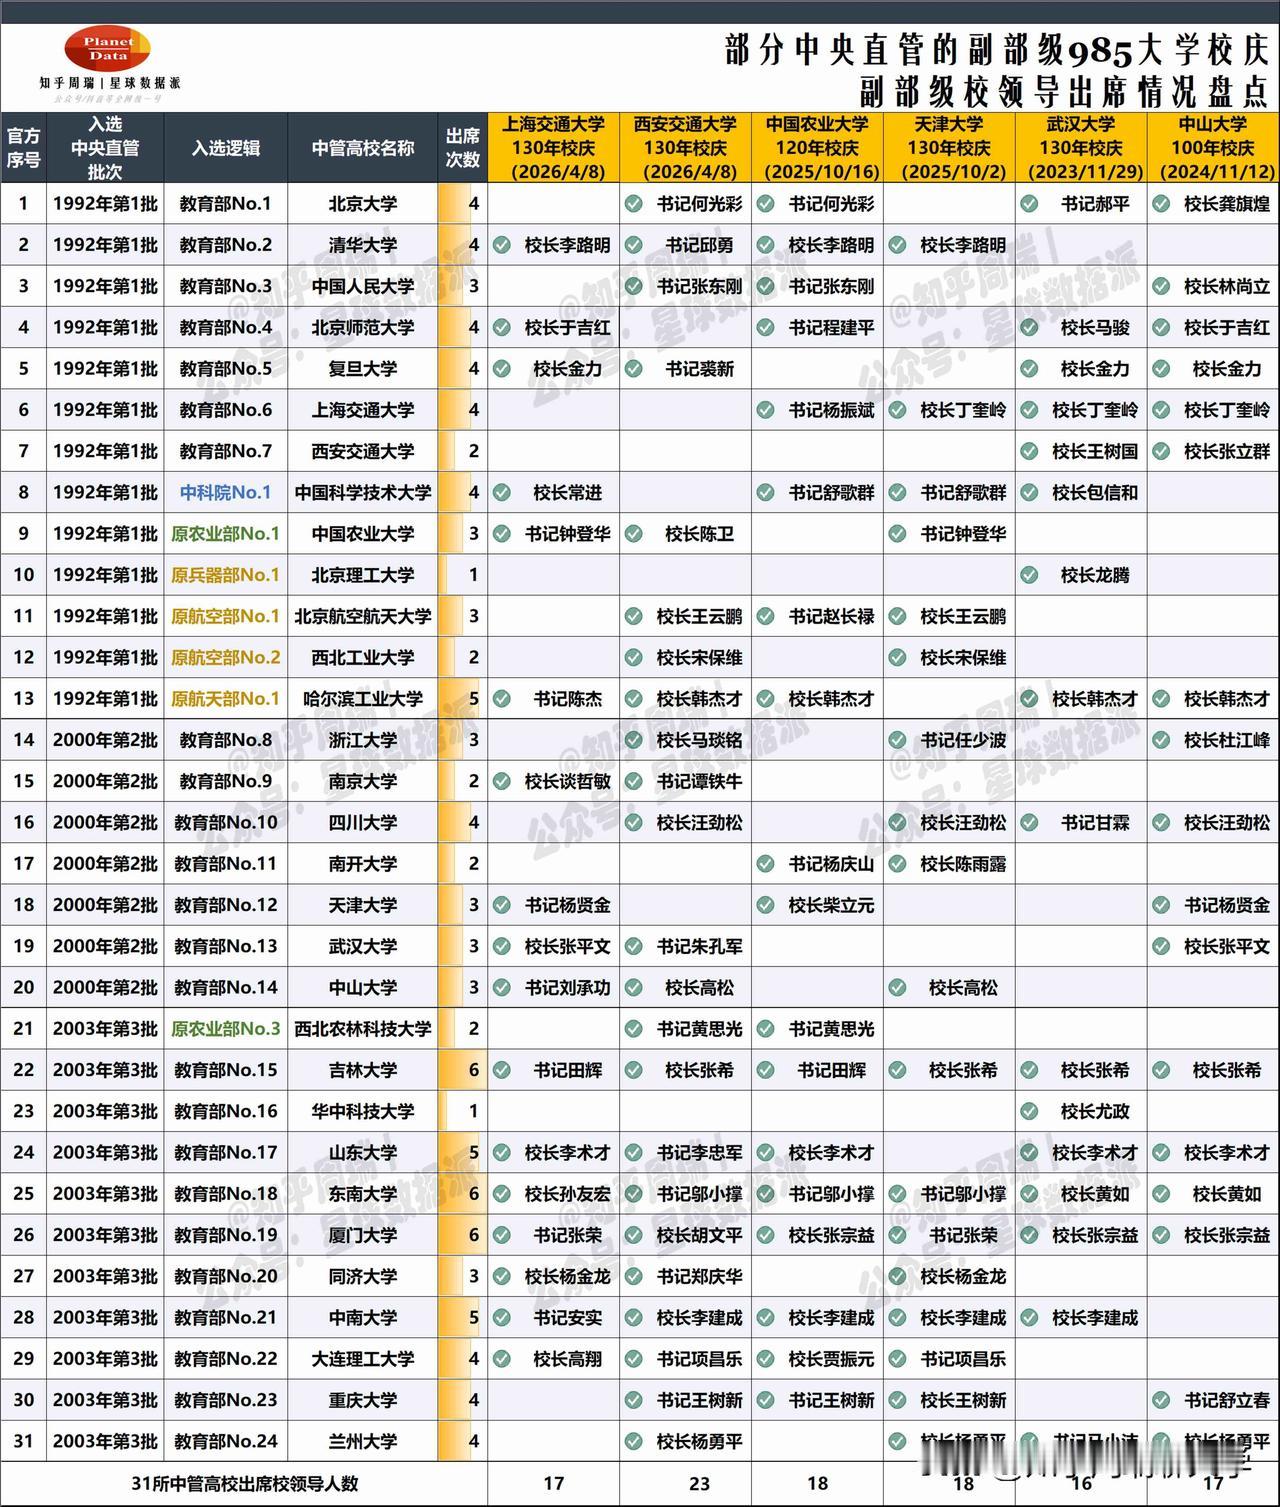
Task: Click the name 书记郑庆华
Action: click(699, 1276)
